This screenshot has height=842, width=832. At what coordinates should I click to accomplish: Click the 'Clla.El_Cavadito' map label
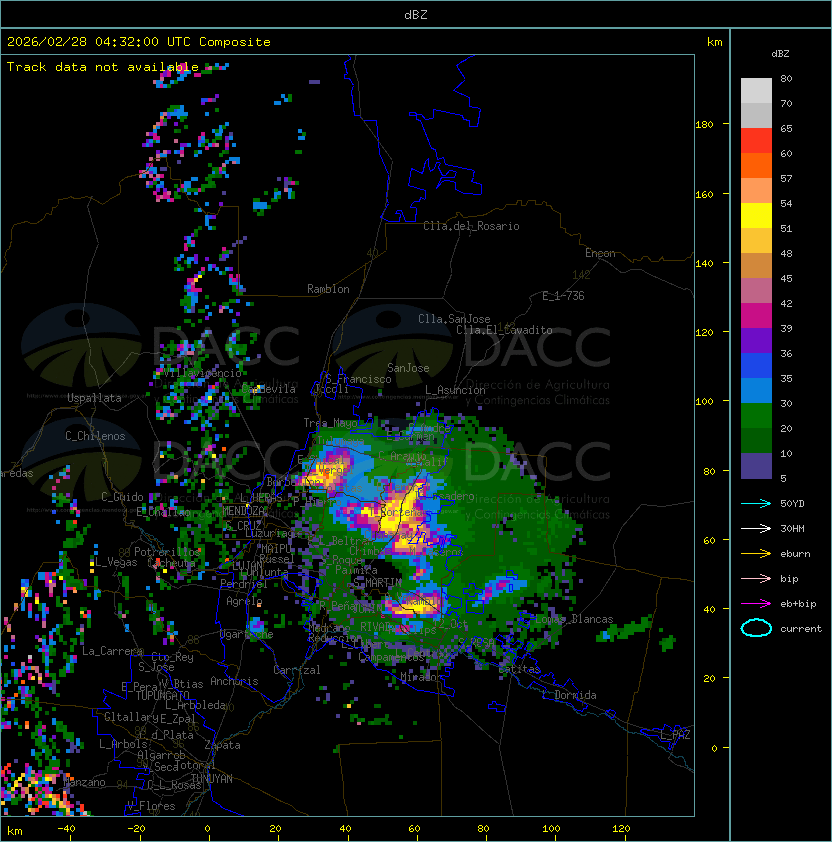(504, 330)
